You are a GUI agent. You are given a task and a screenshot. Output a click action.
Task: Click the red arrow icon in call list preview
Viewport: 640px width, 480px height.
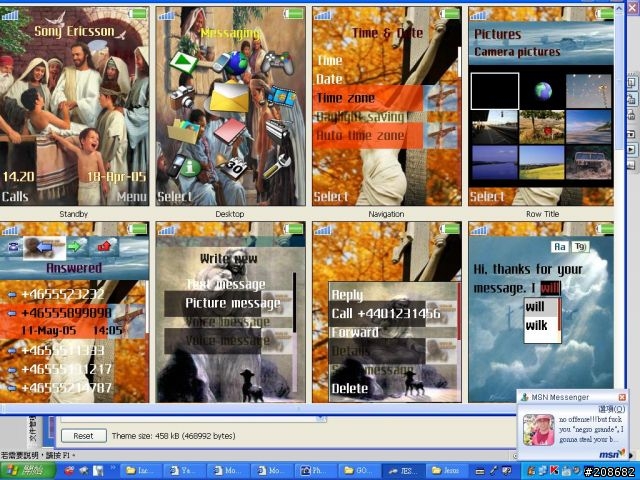104,246
